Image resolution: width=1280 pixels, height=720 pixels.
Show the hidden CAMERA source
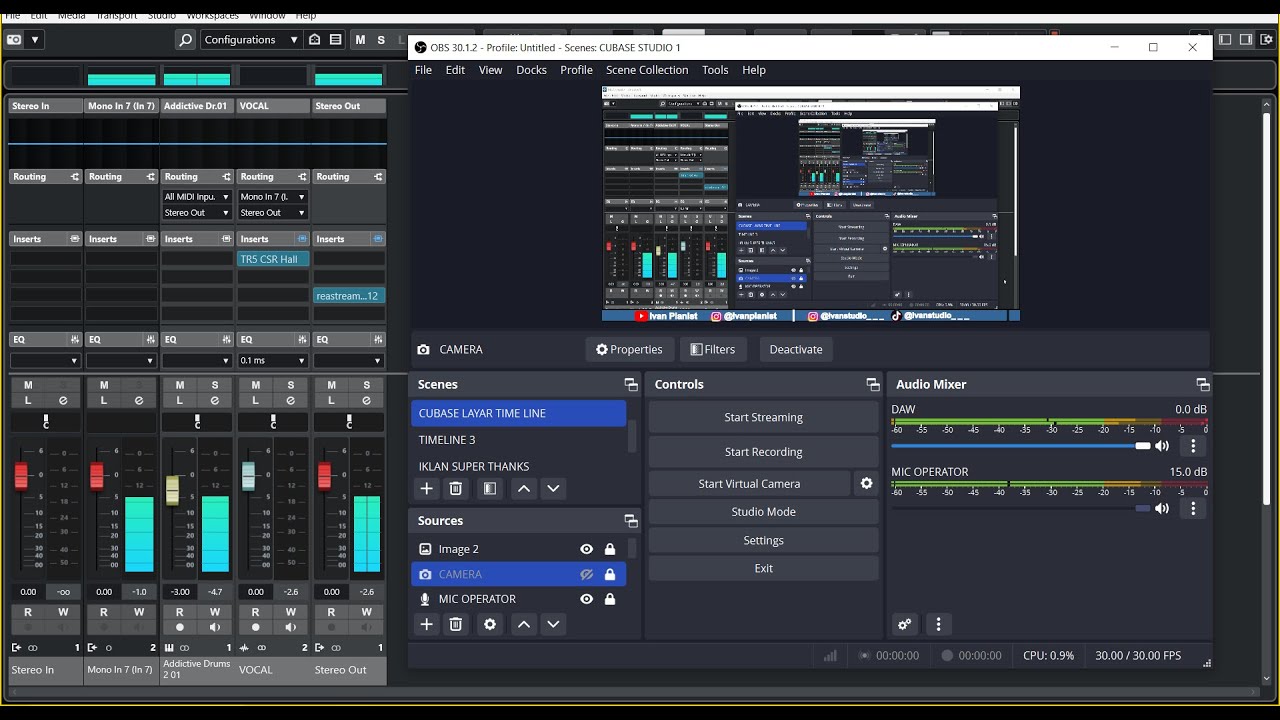click(586, 575)
